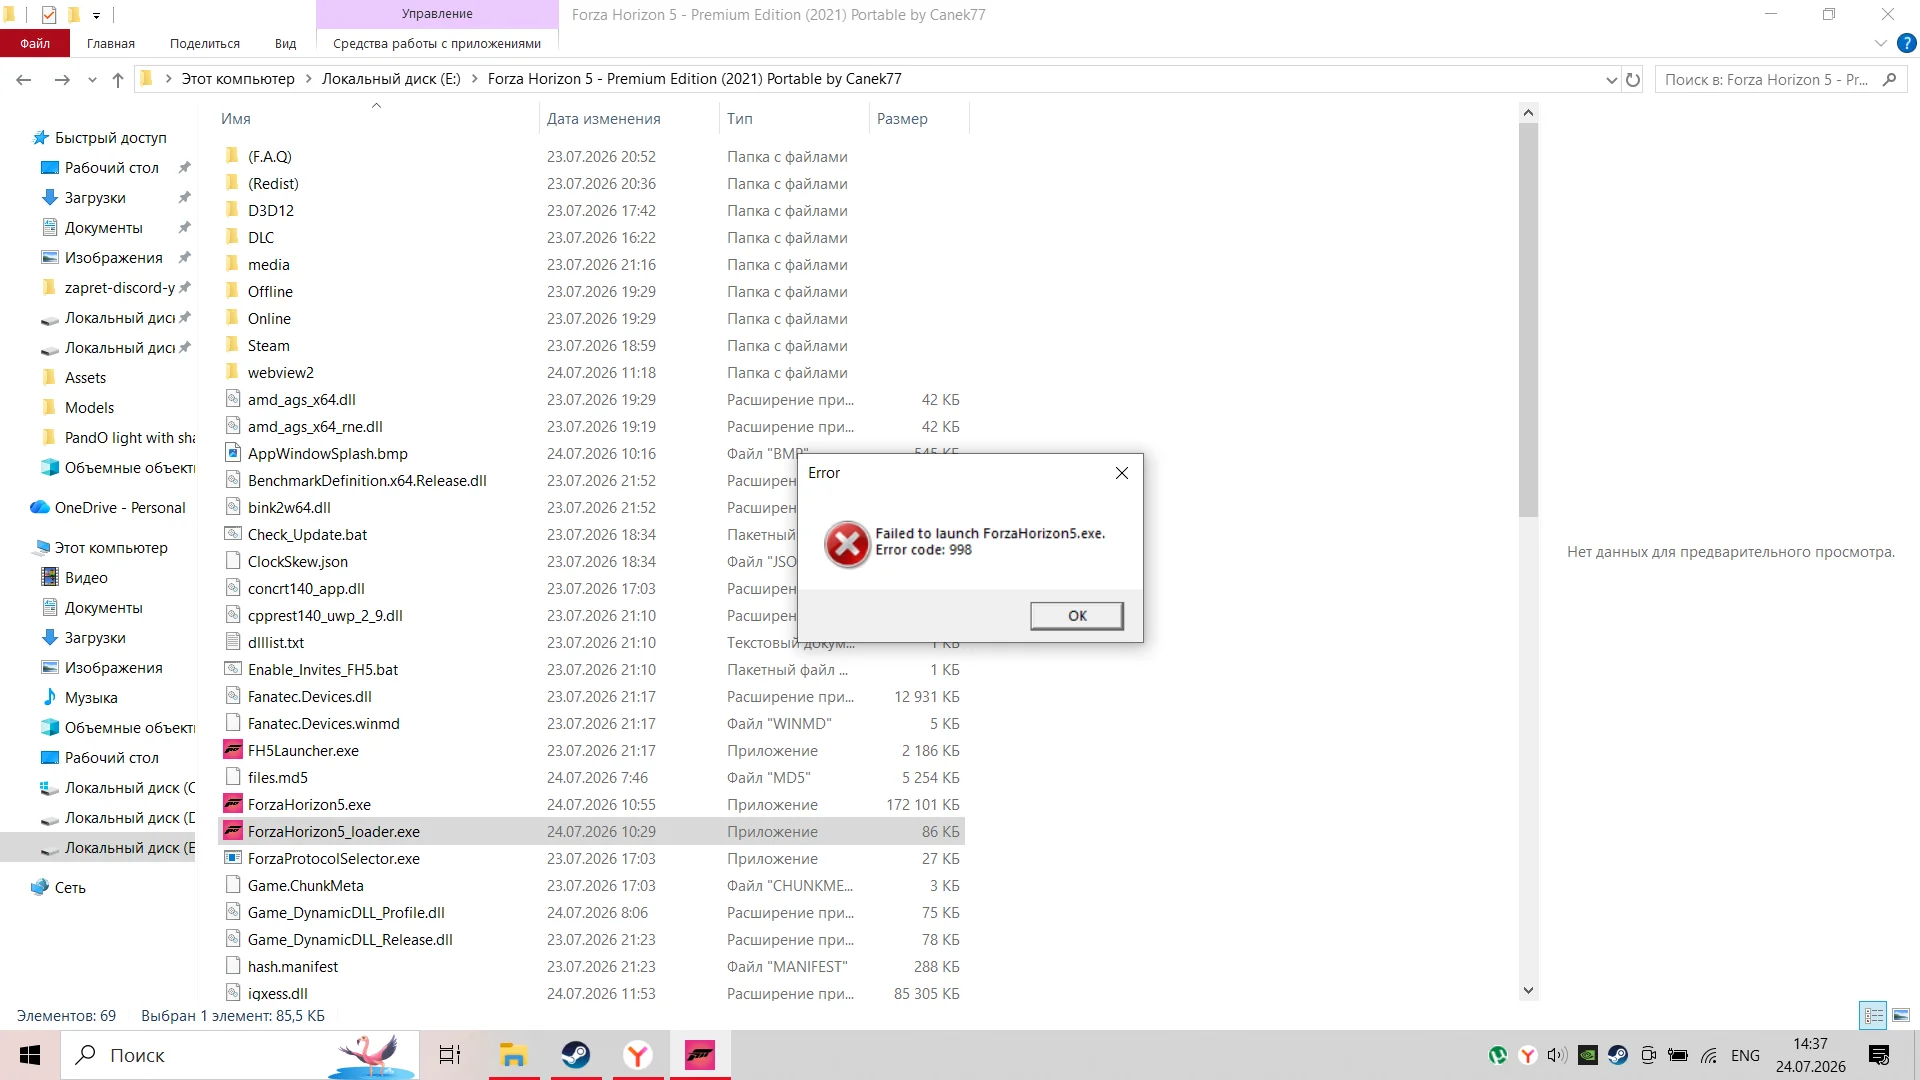Open zapret-discord-y folder in sidebar
Screen dimensions: 1920x1080
point(119,288)
